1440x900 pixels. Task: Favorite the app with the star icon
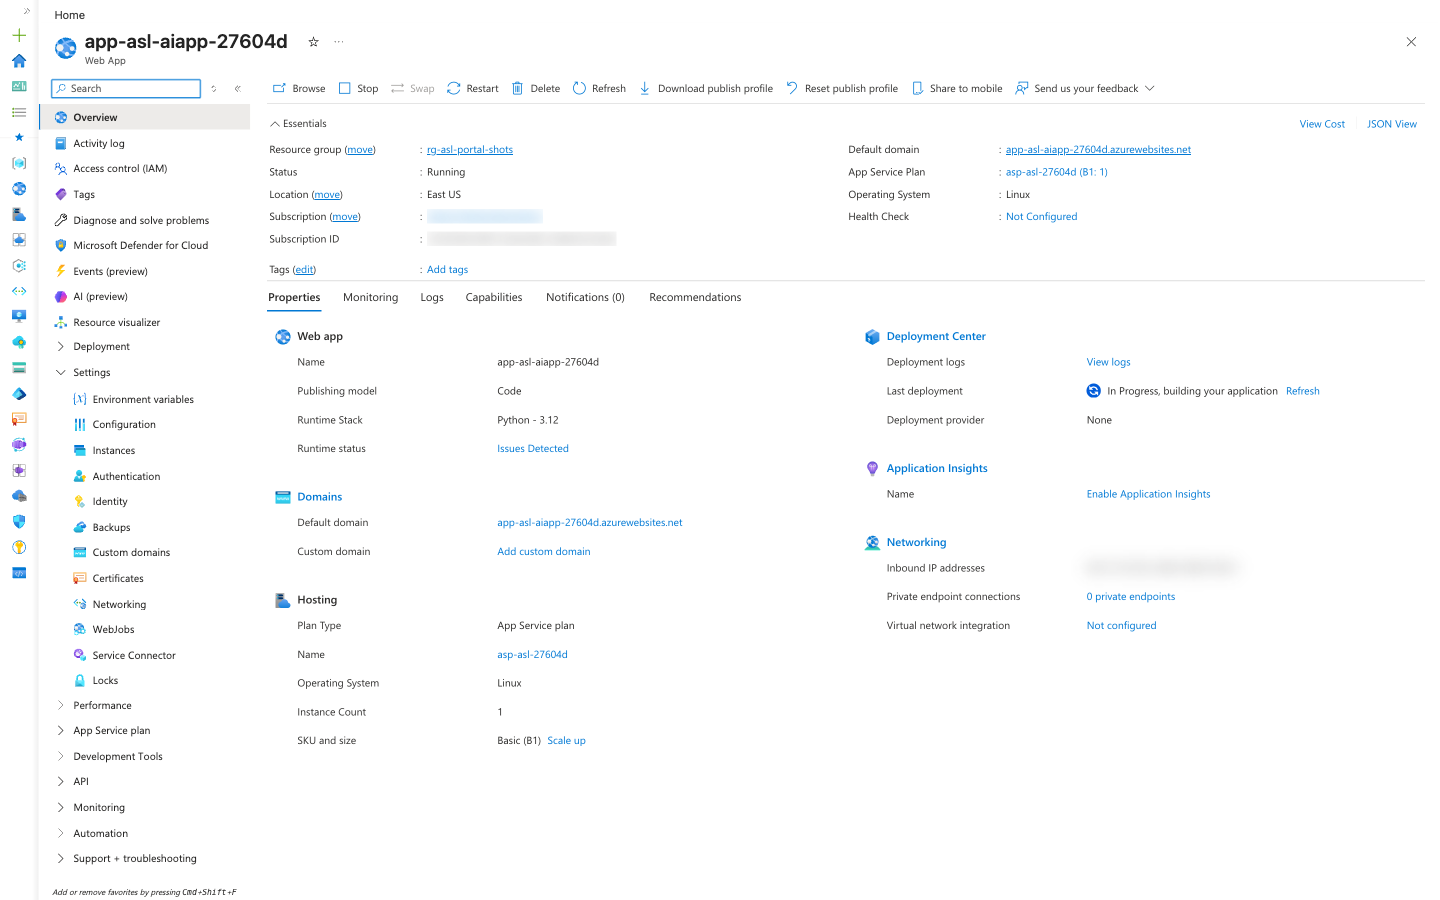coord(313,42)
